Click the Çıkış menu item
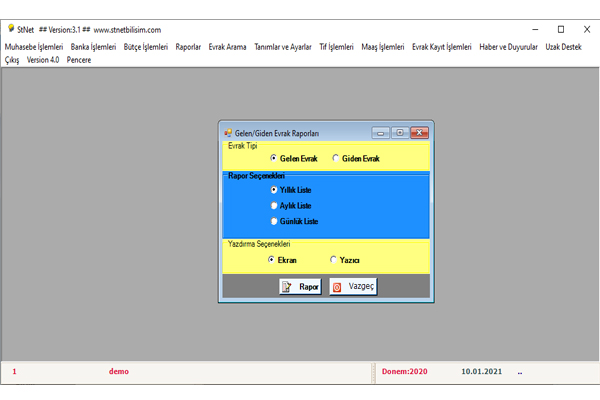 [x=13, y=60]
